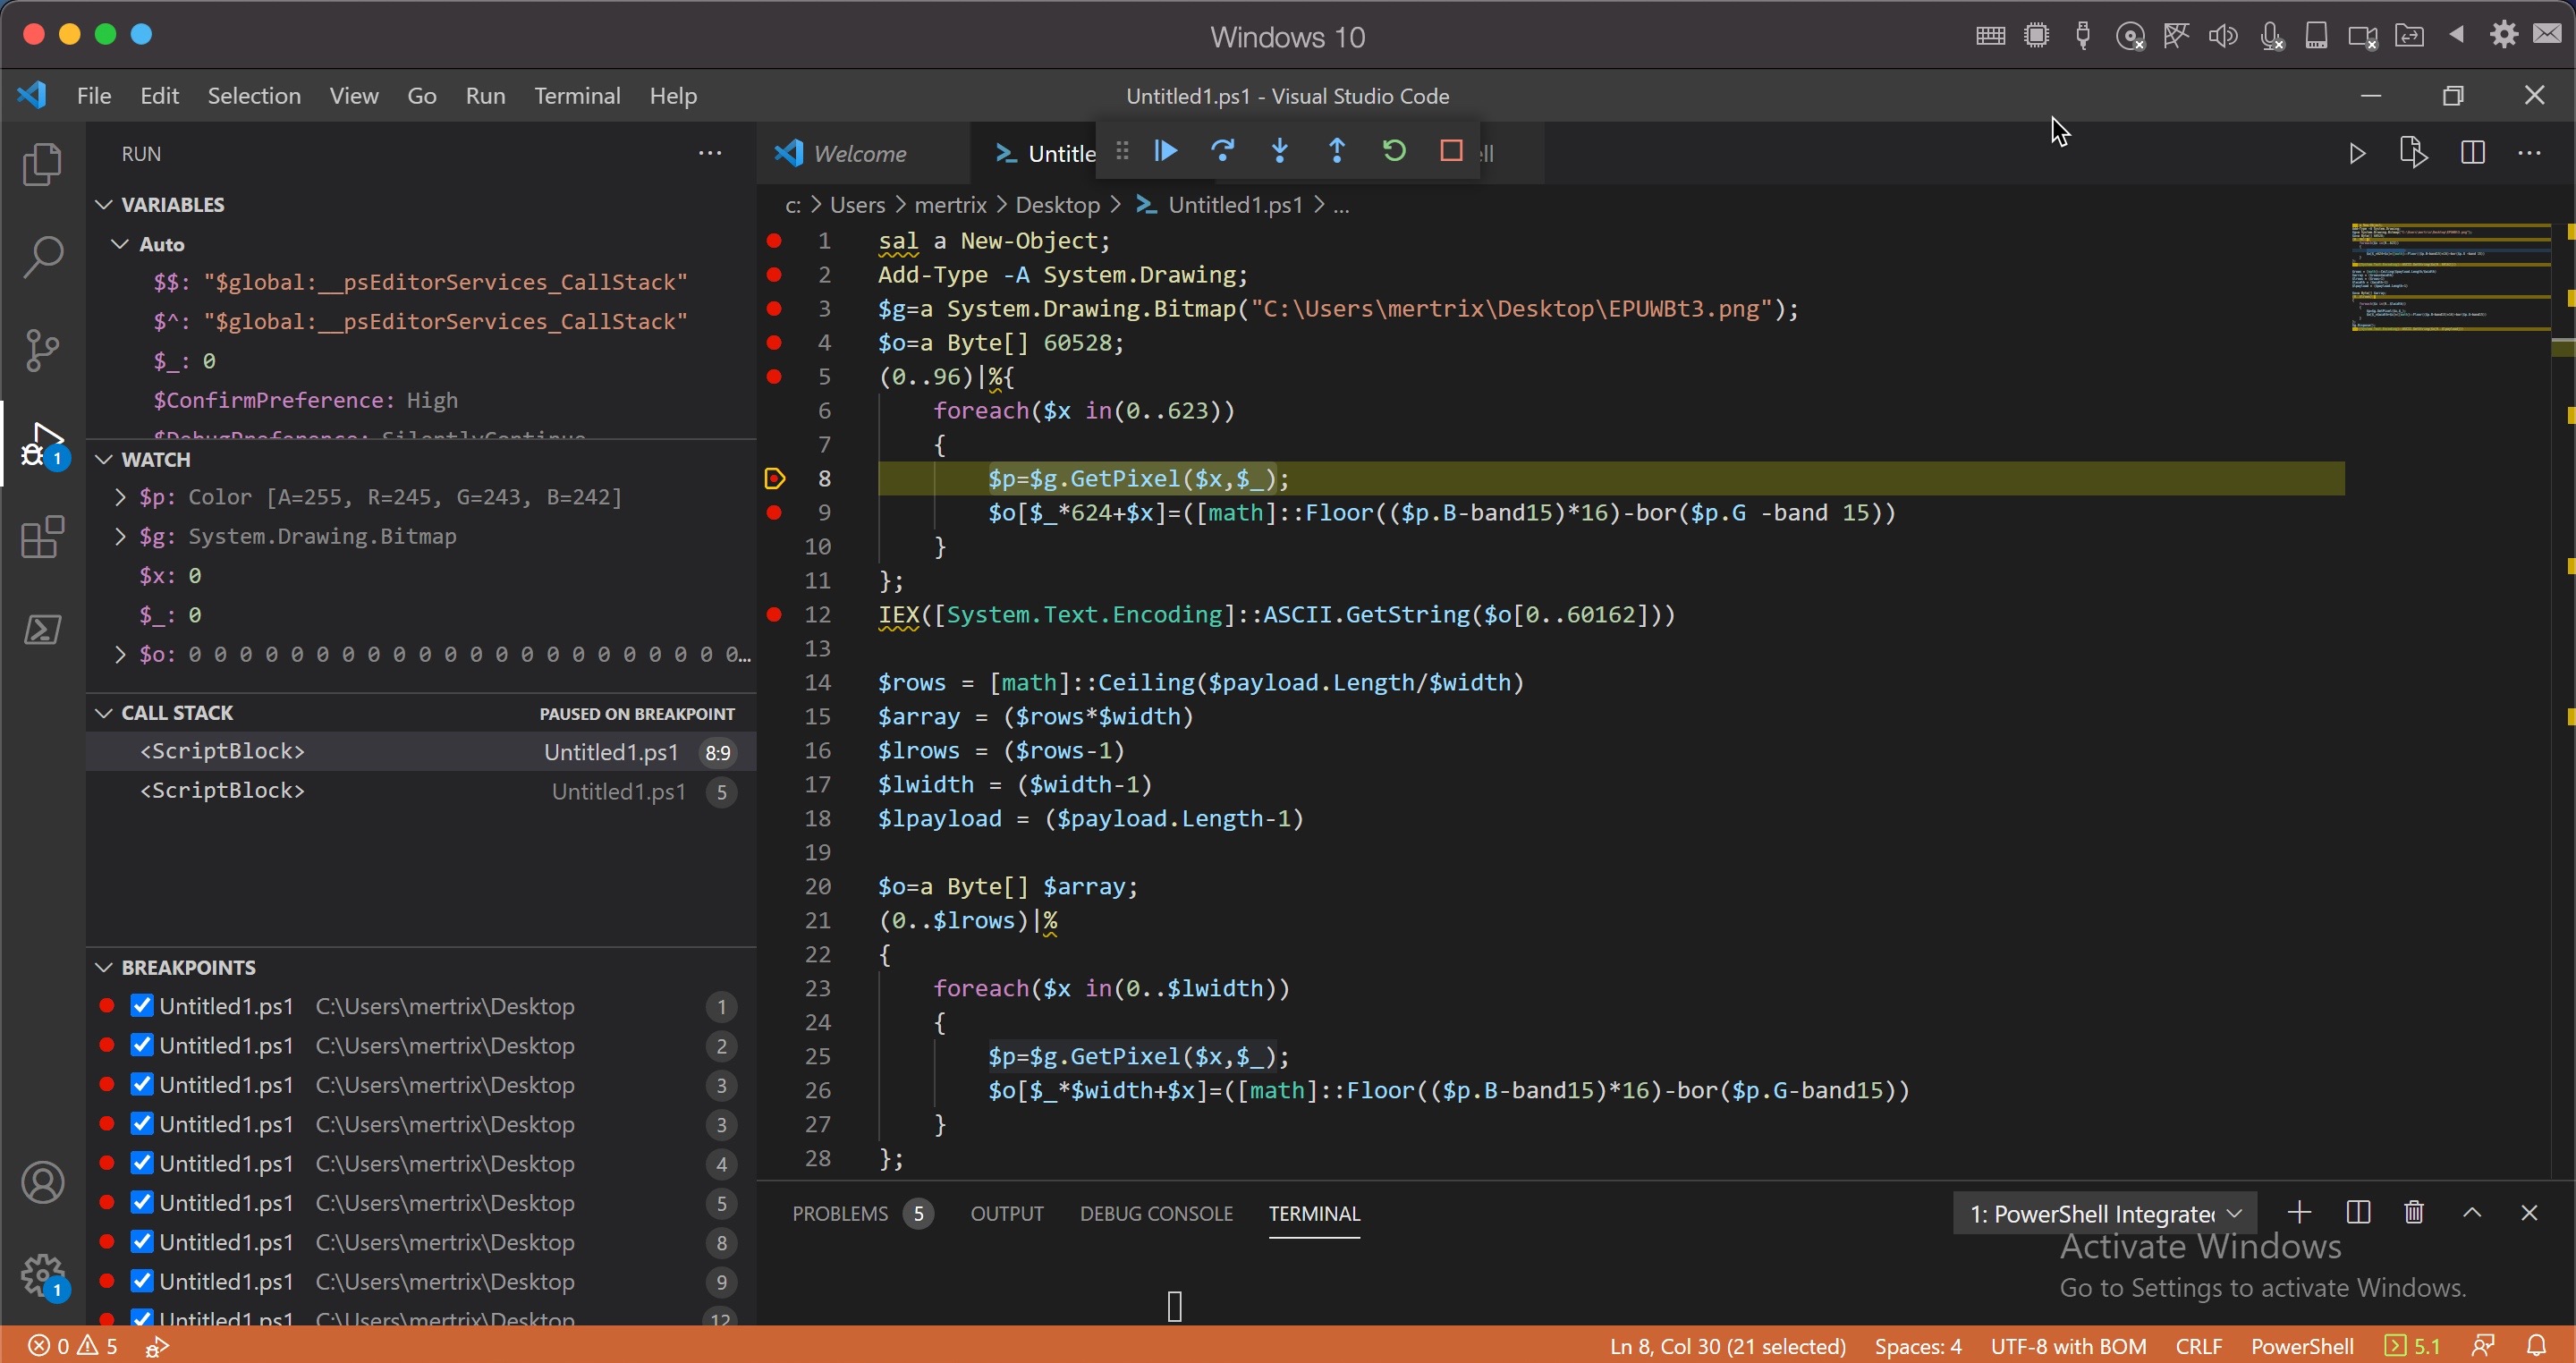
Task: Split the editor to the right
Action: click(2472, 153)
